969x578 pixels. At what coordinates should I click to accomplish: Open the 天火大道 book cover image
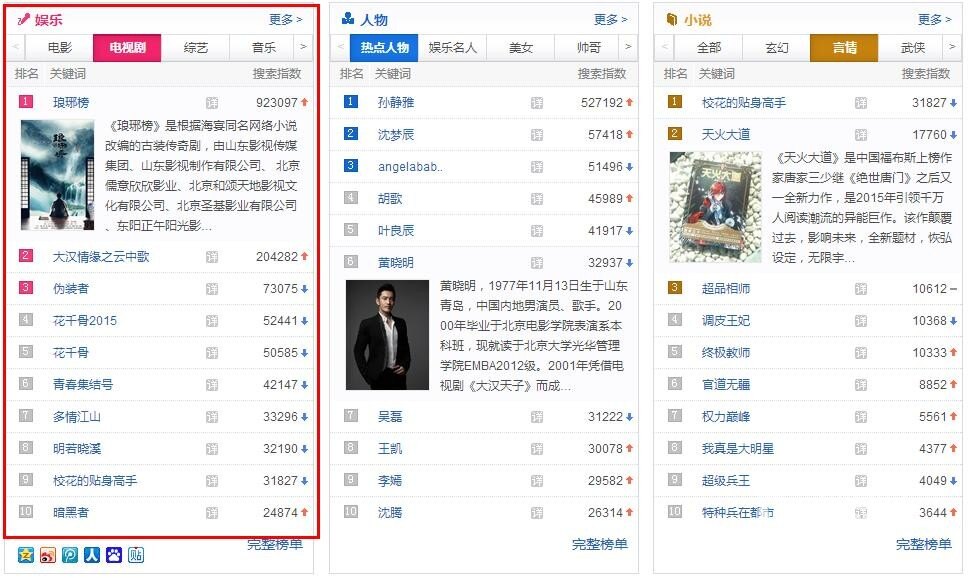(x=708, y=207)
